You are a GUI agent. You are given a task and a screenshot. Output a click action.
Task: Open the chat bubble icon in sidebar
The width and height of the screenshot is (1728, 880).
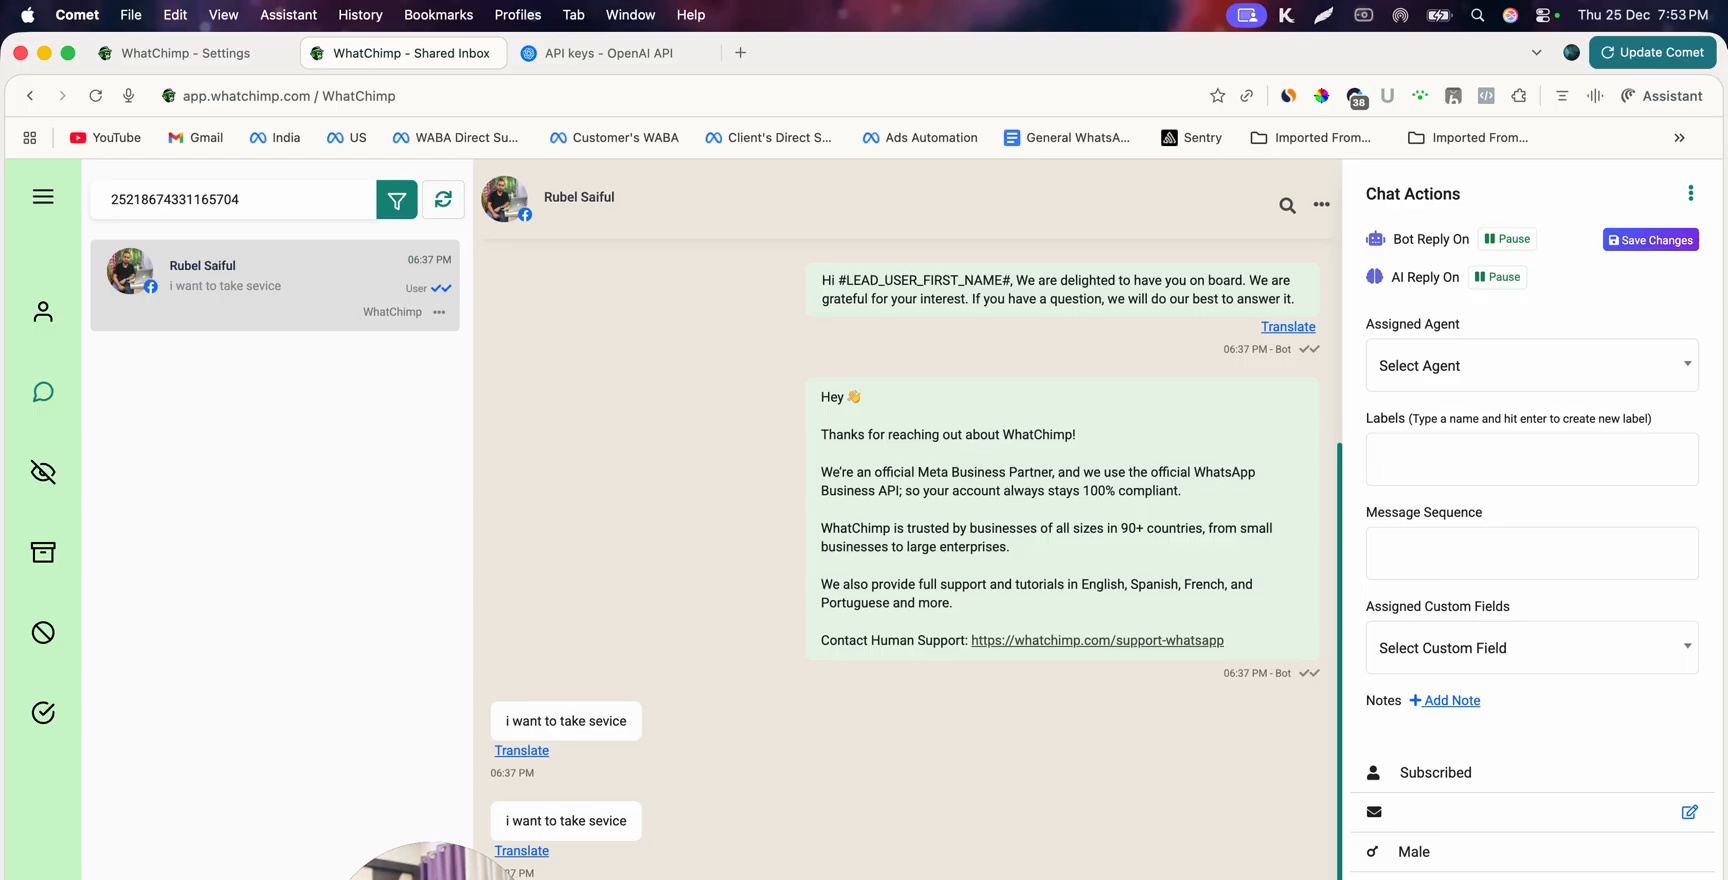click(43, 392)
